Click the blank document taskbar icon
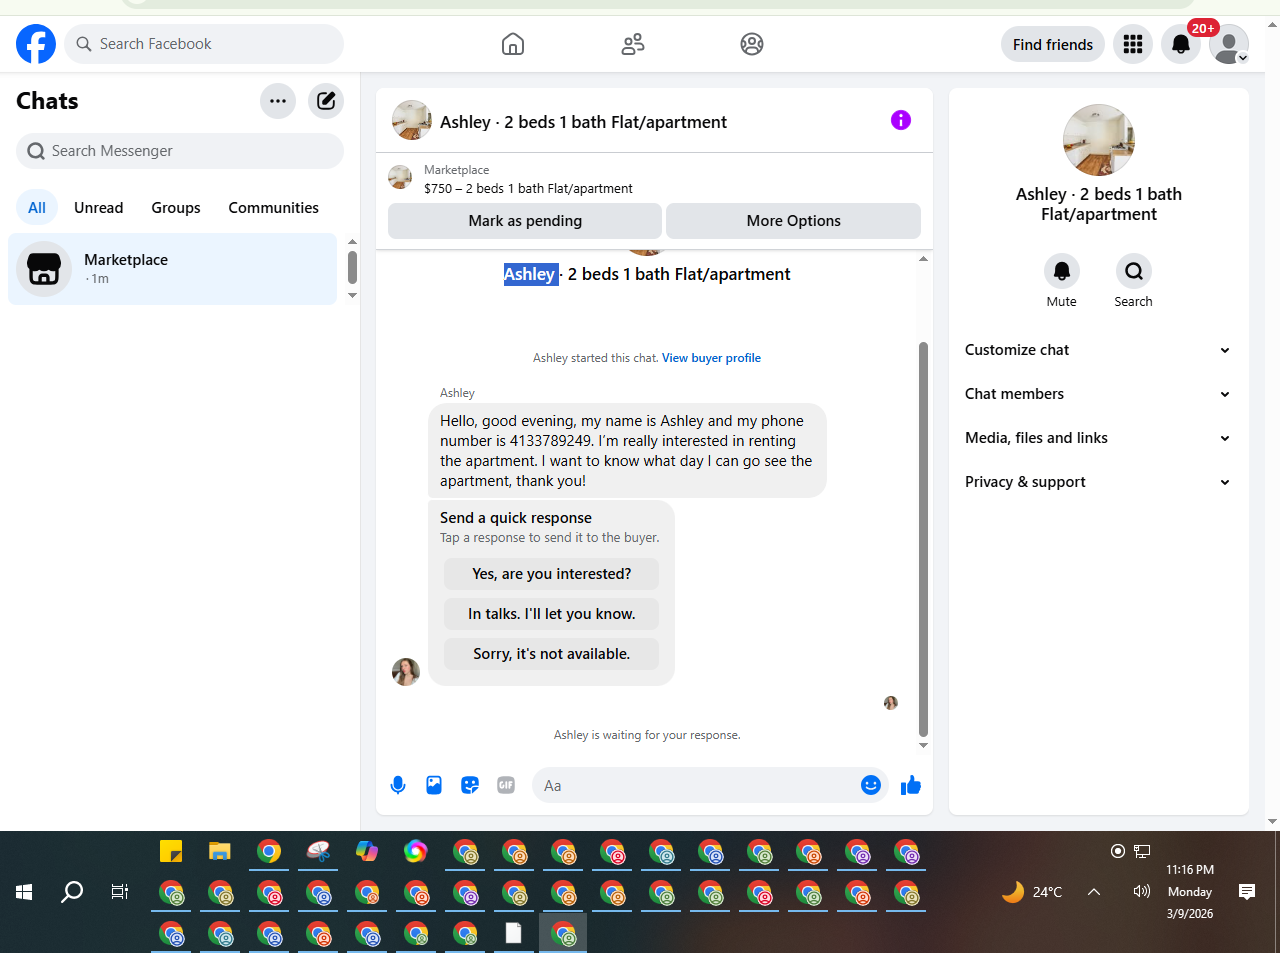 514,933
